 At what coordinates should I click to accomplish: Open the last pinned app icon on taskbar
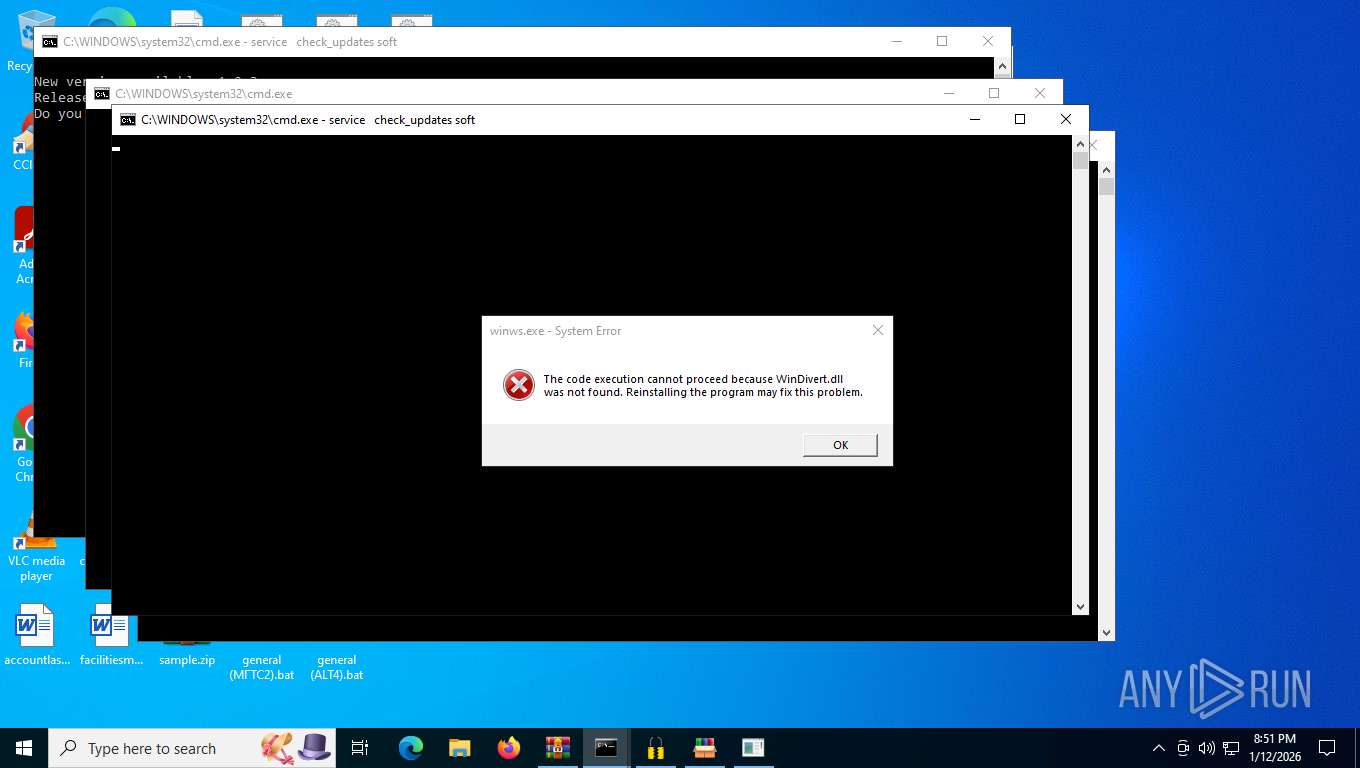[x=753, y=748]
